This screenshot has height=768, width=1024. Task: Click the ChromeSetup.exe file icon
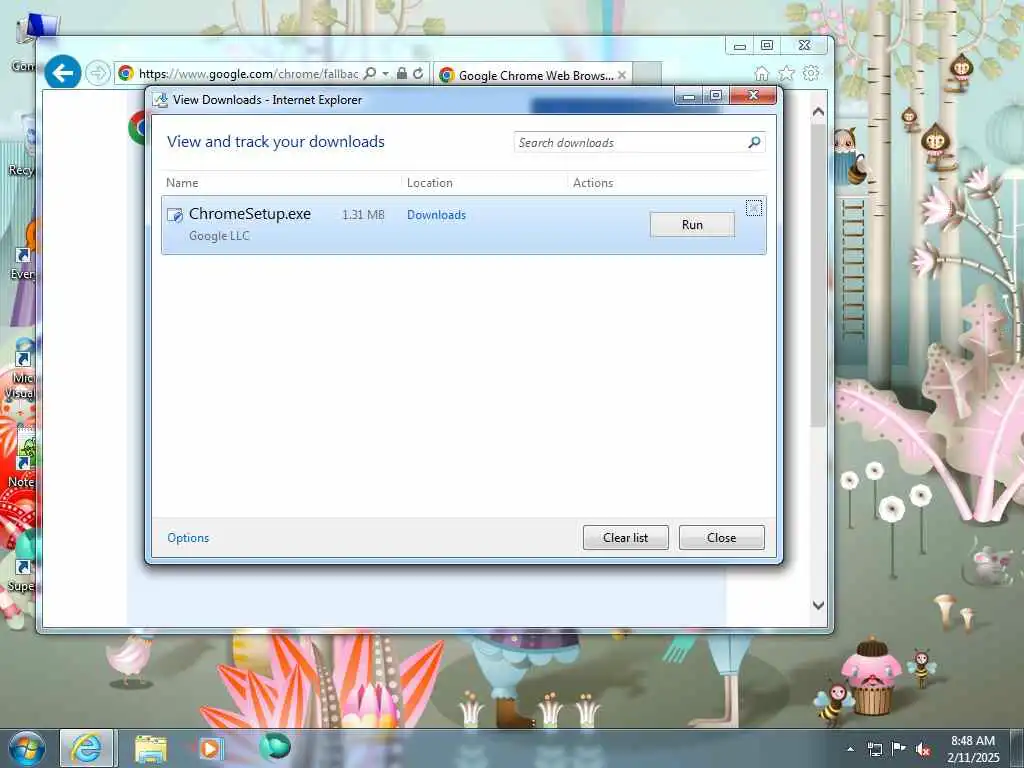coord(175,215)
